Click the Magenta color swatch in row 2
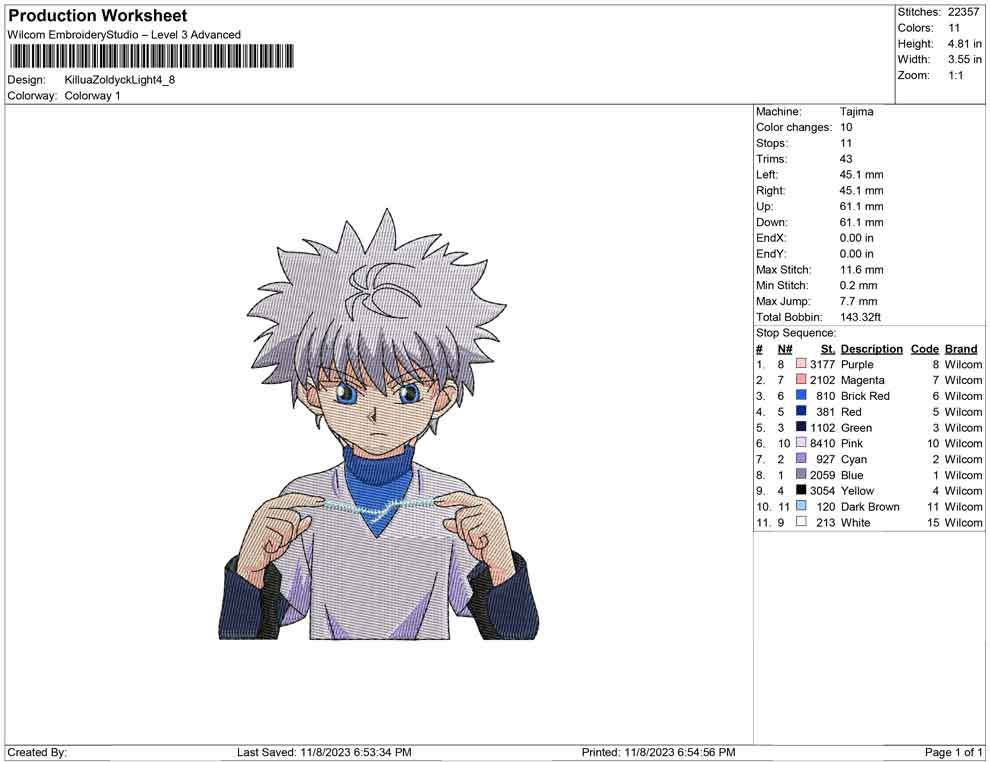 (801, 379)
